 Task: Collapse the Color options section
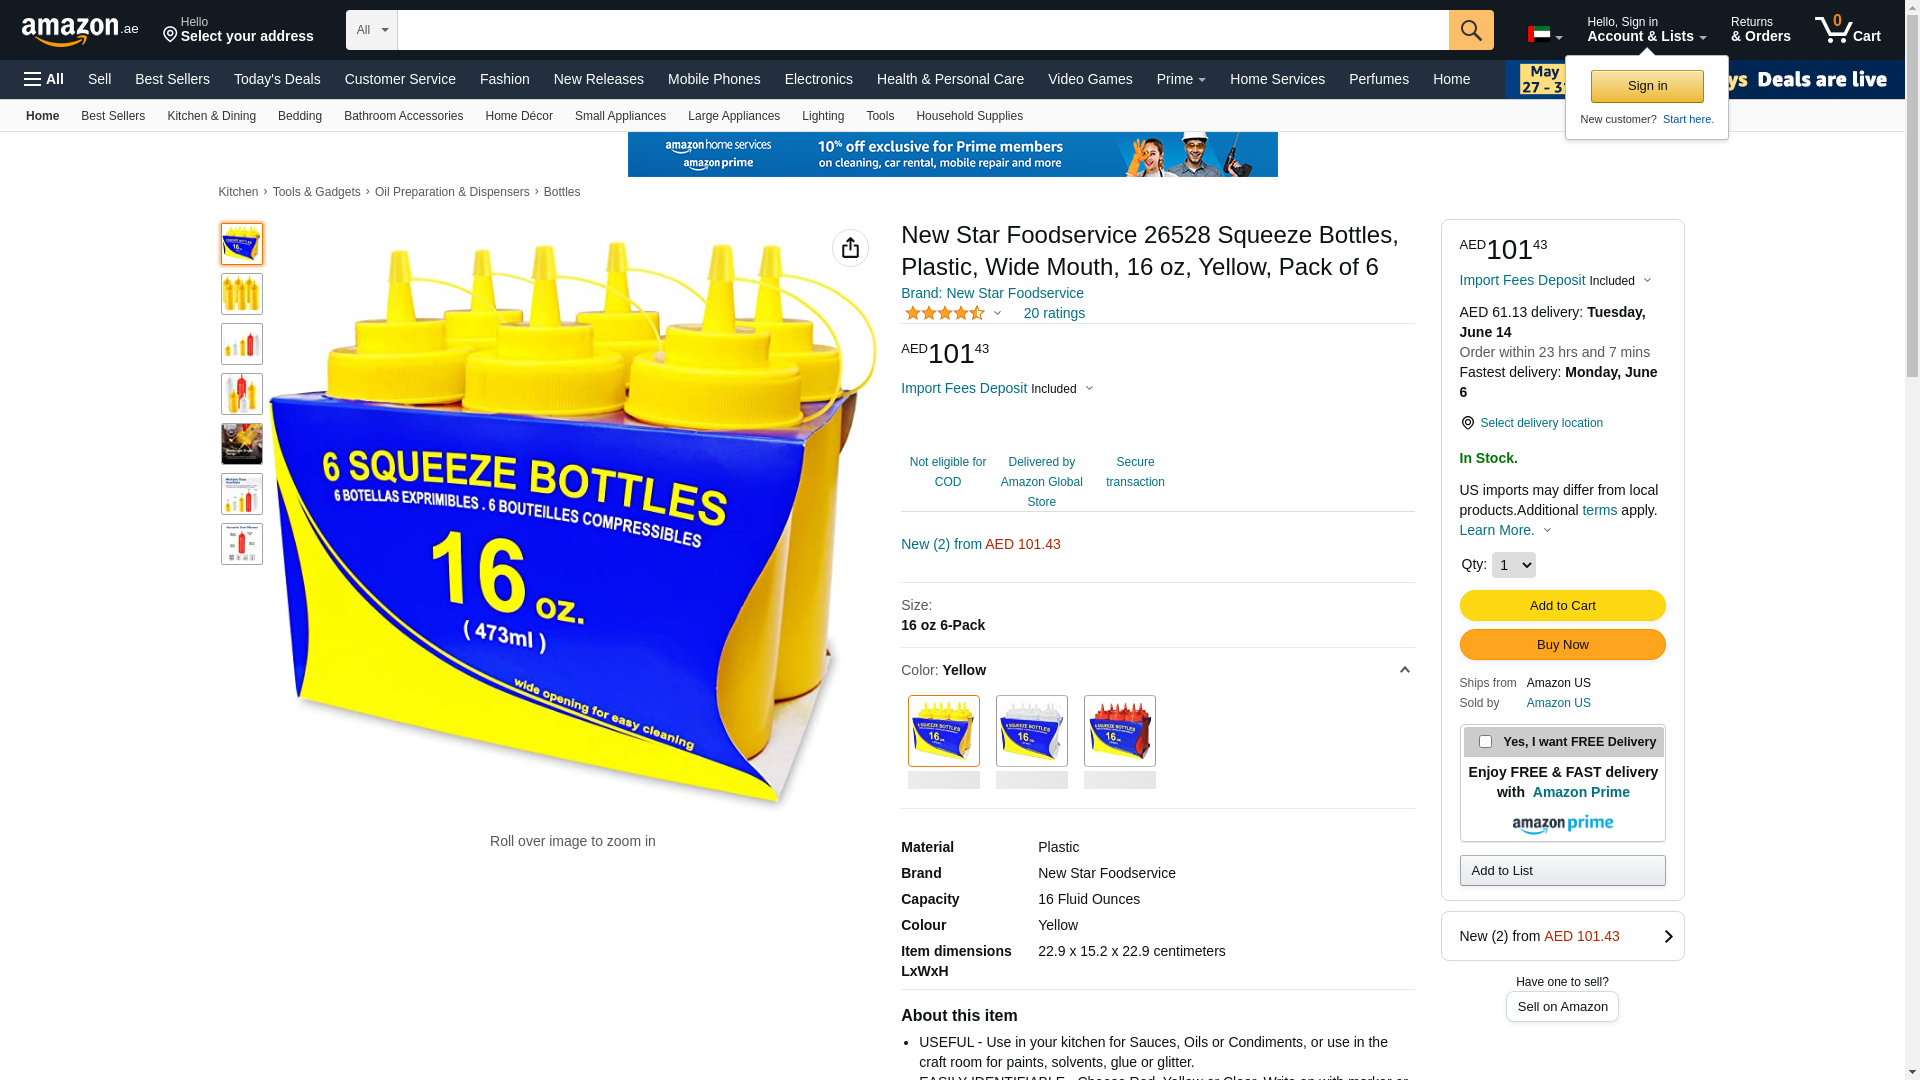(1404, 670)
